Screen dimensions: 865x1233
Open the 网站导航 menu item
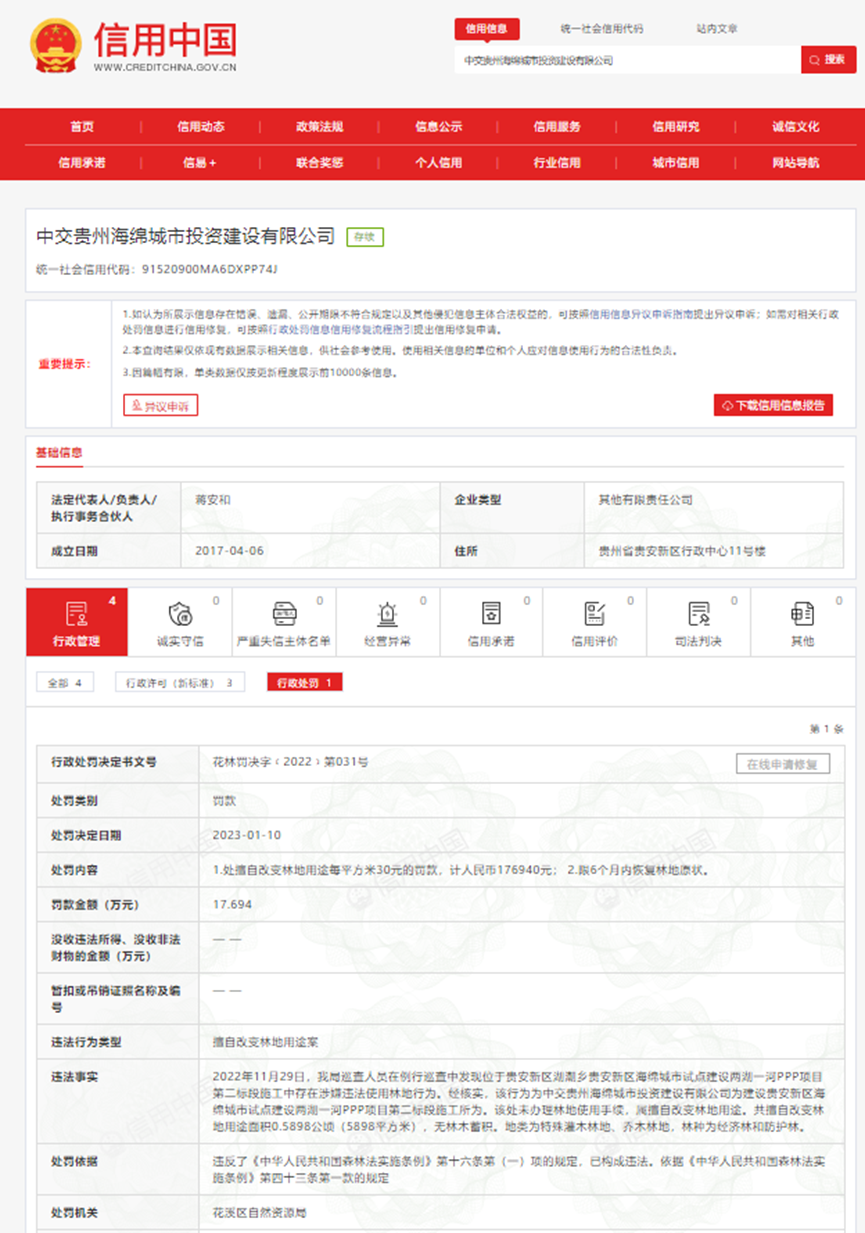(x=795, y=162)
